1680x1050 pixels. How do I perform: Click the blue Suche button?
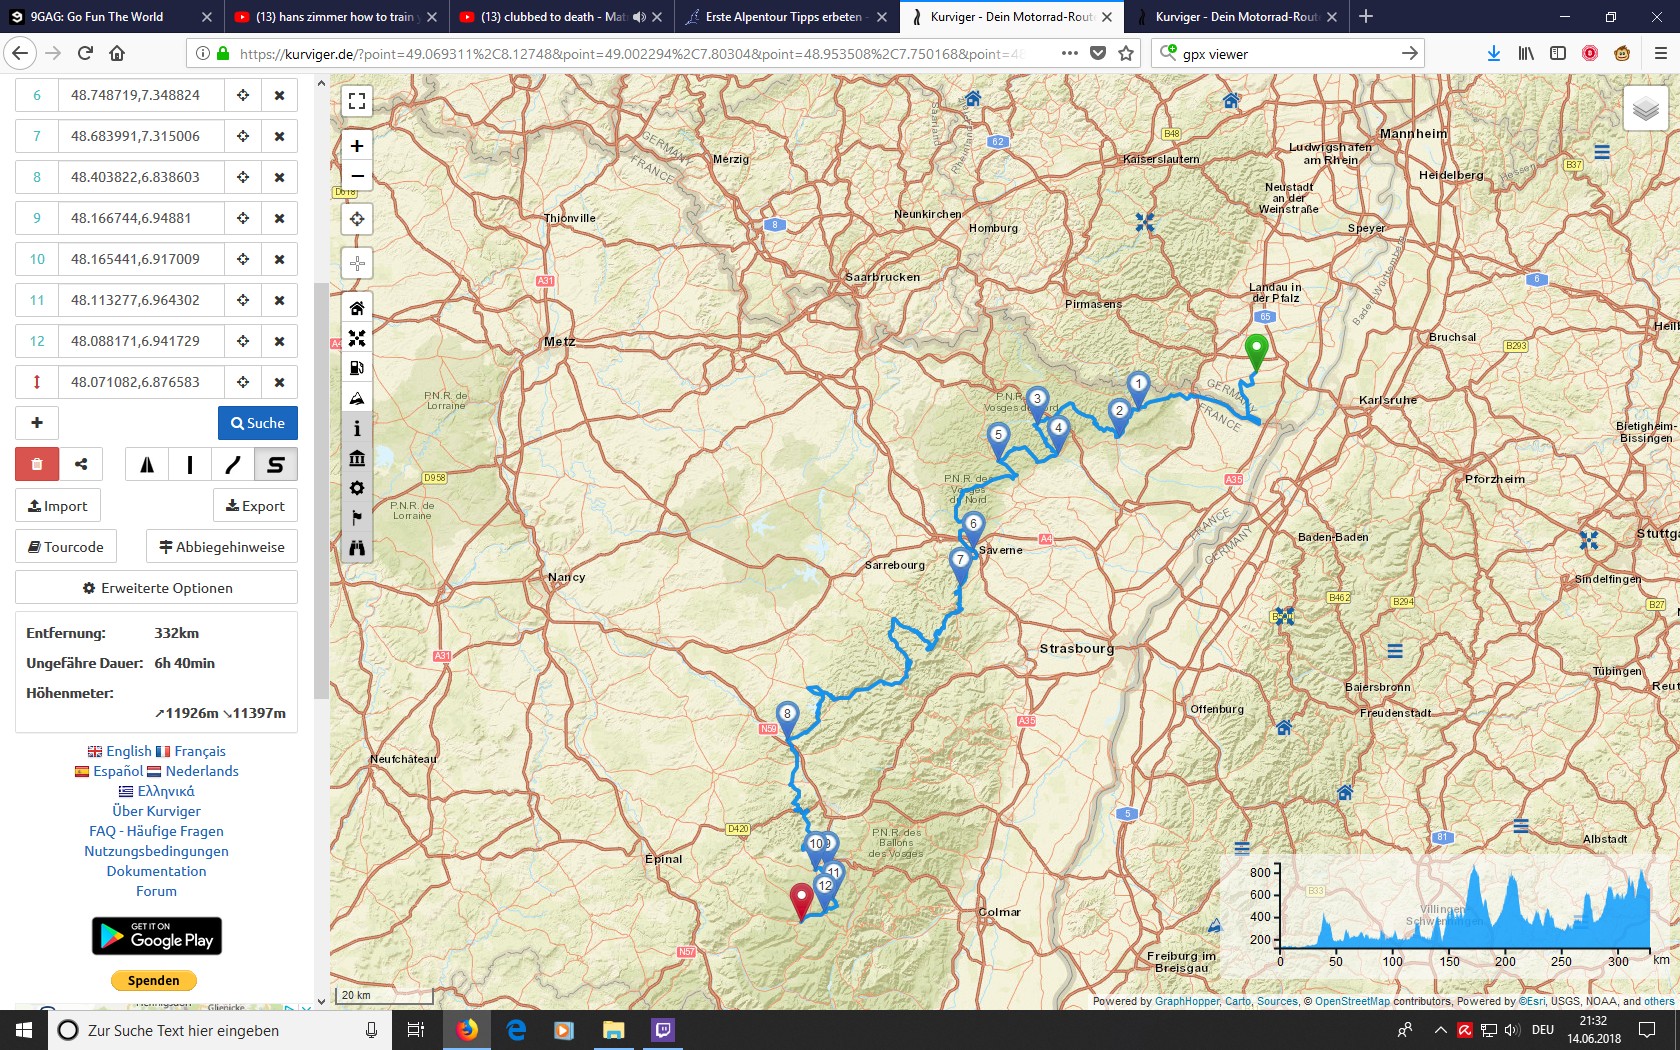click(x=258, y=423)
